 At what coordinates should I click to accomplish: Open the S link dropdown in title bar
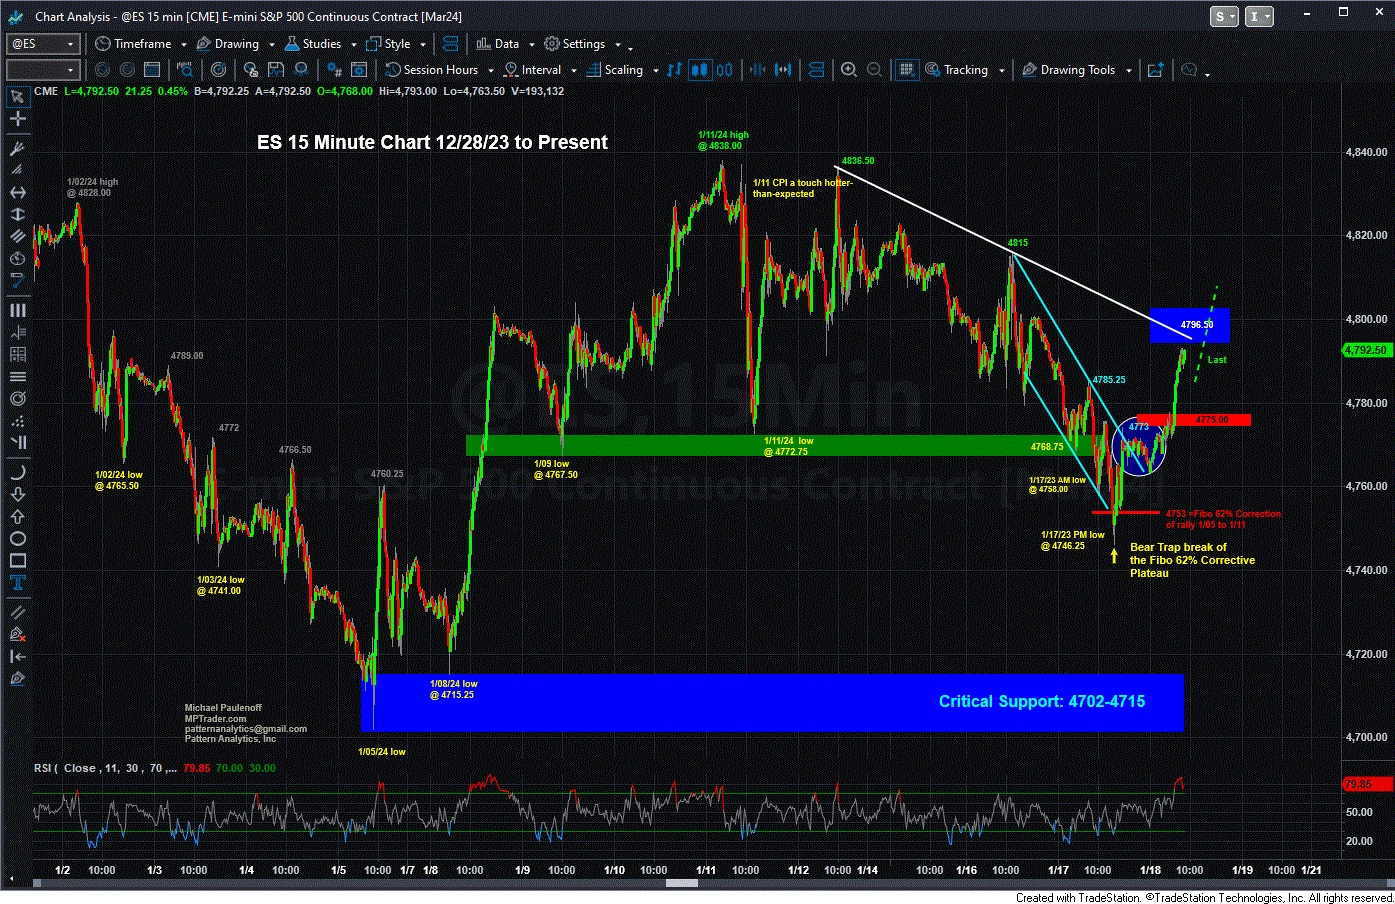pos(1224,16)
